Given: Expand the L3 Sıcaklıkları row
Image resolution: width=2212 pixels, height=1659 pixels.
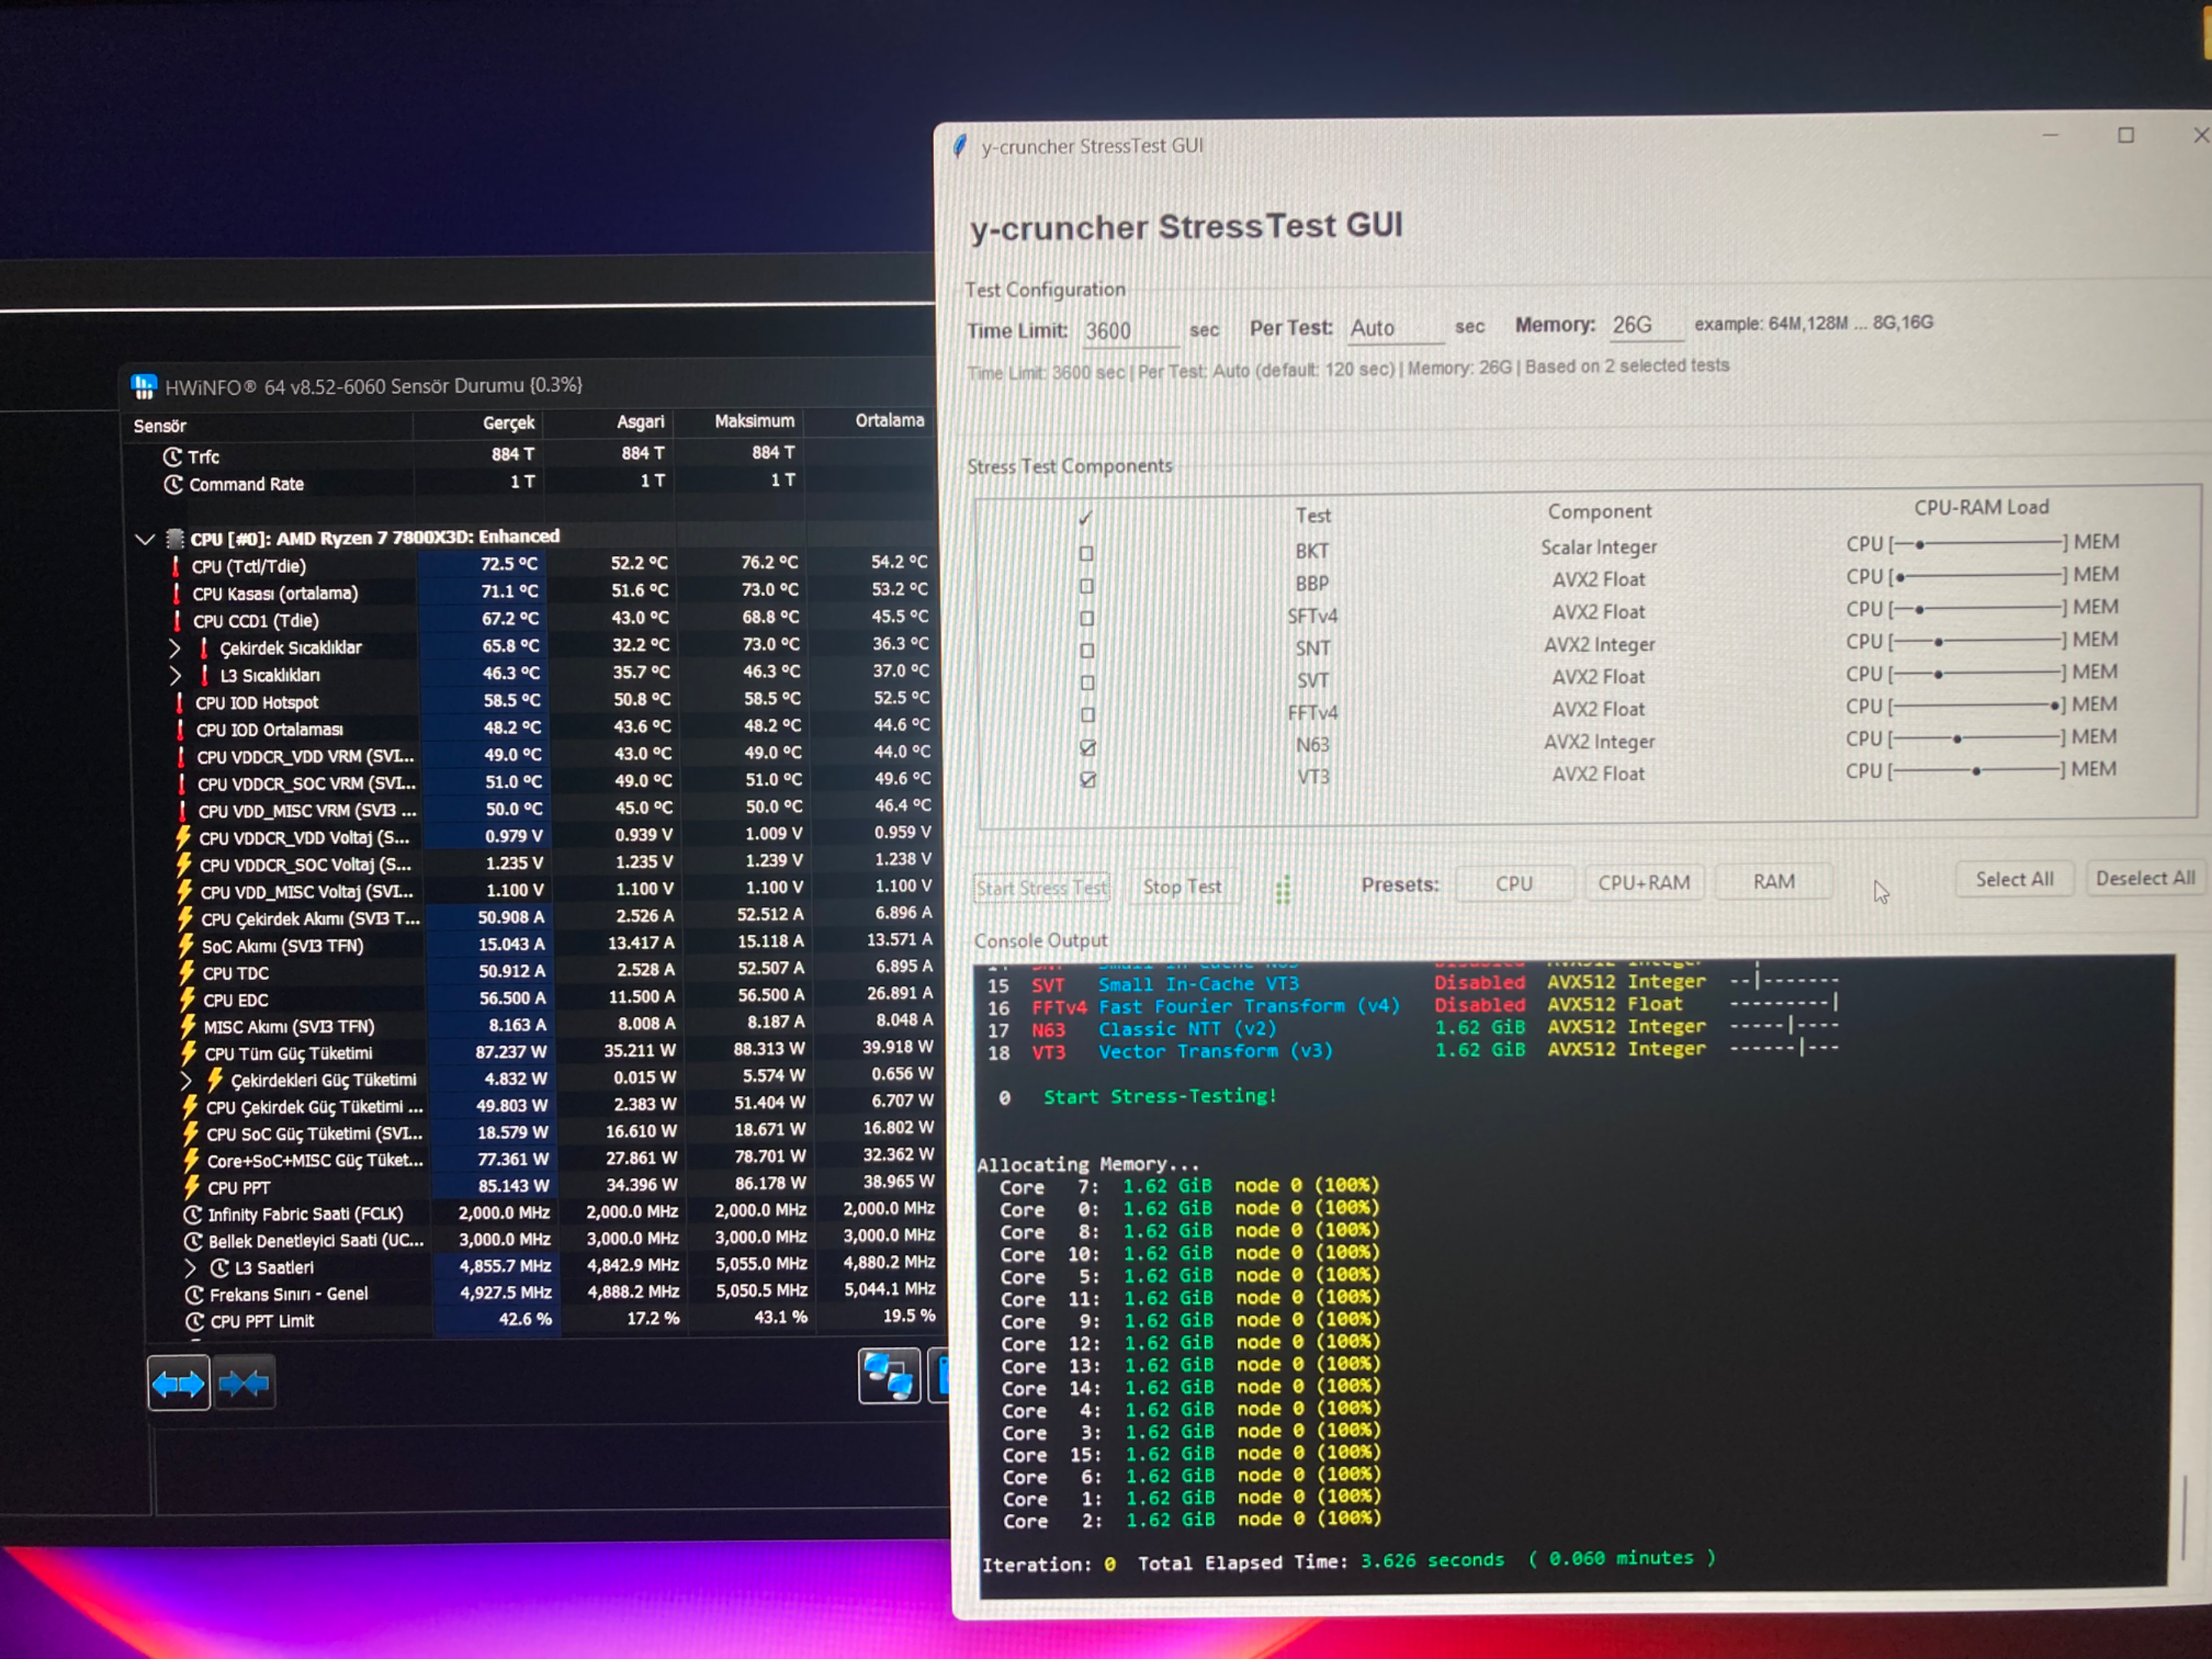Looking at the screenshot, I should click(x=176, y=676).
